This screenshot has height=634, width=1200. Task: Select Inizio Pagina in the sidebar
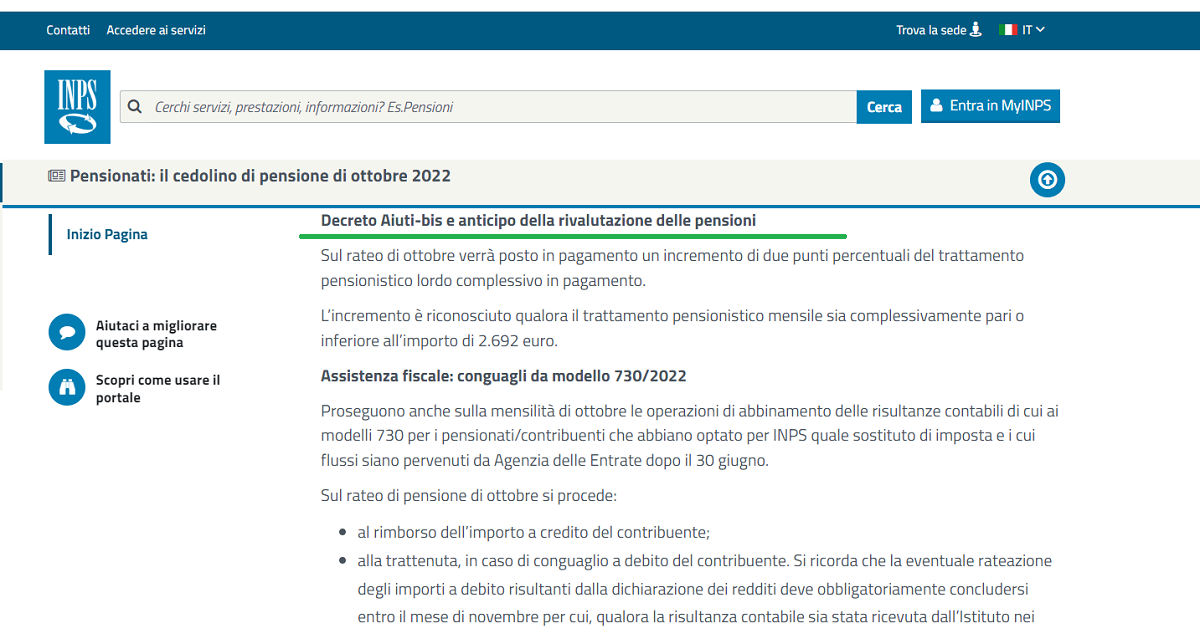107,234
